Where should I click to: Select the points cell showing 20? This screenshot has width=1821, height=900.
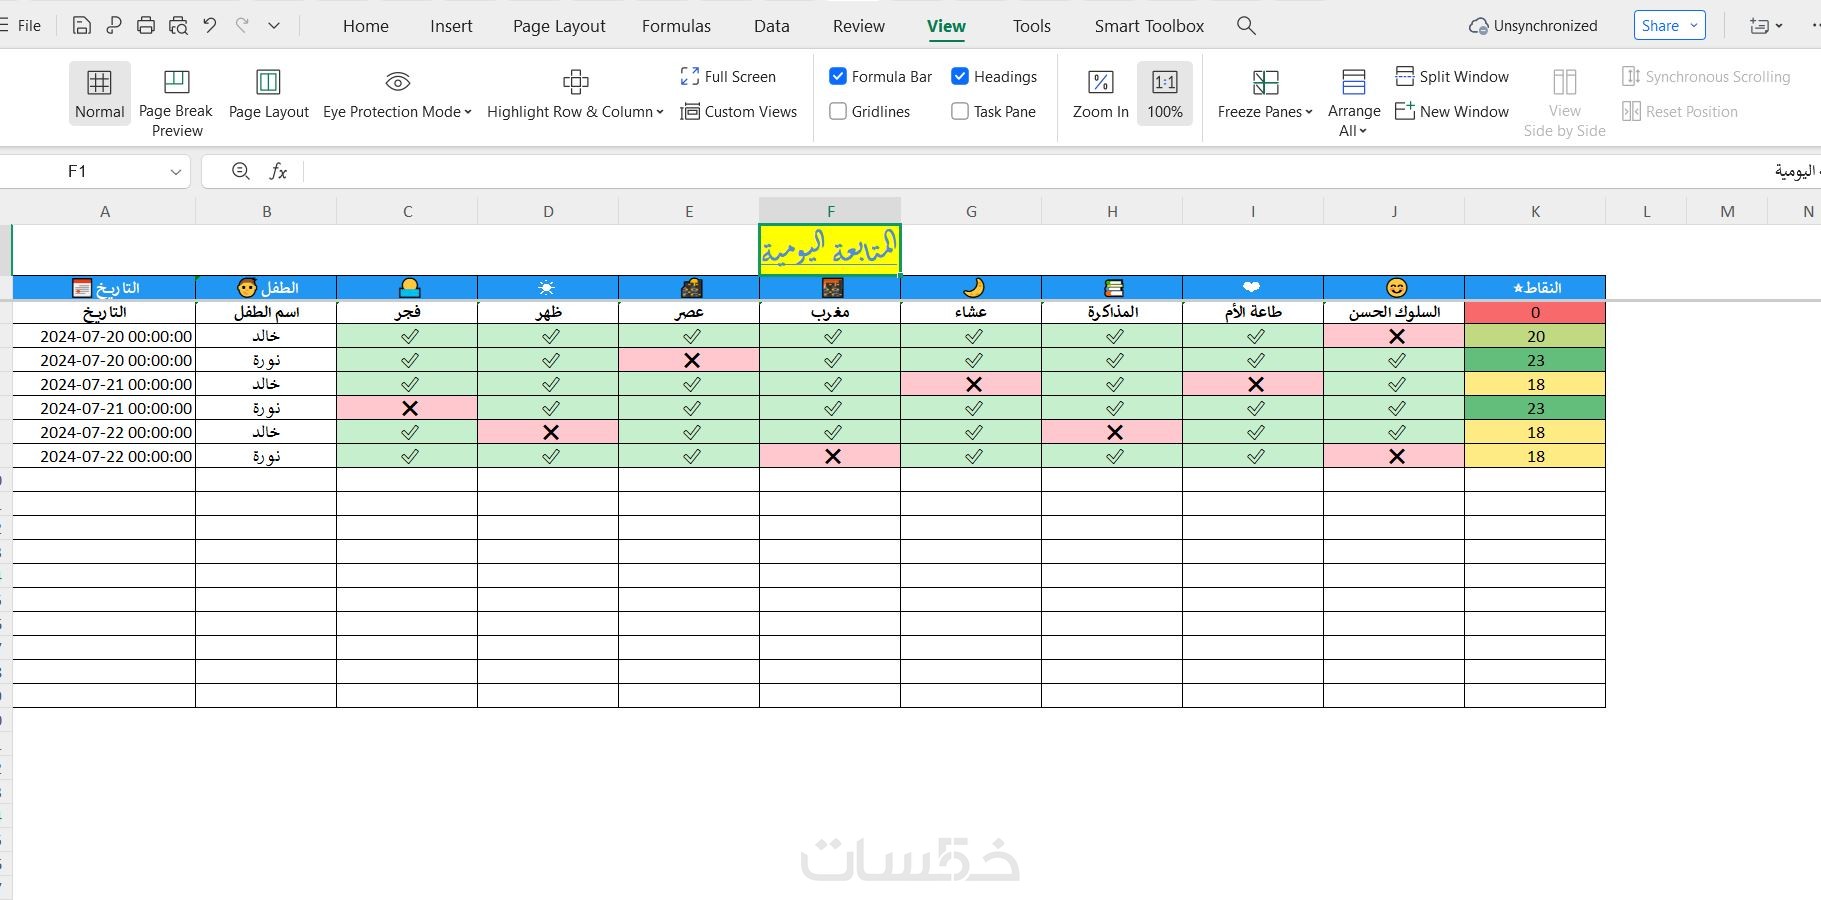(x=1535, y=336)
